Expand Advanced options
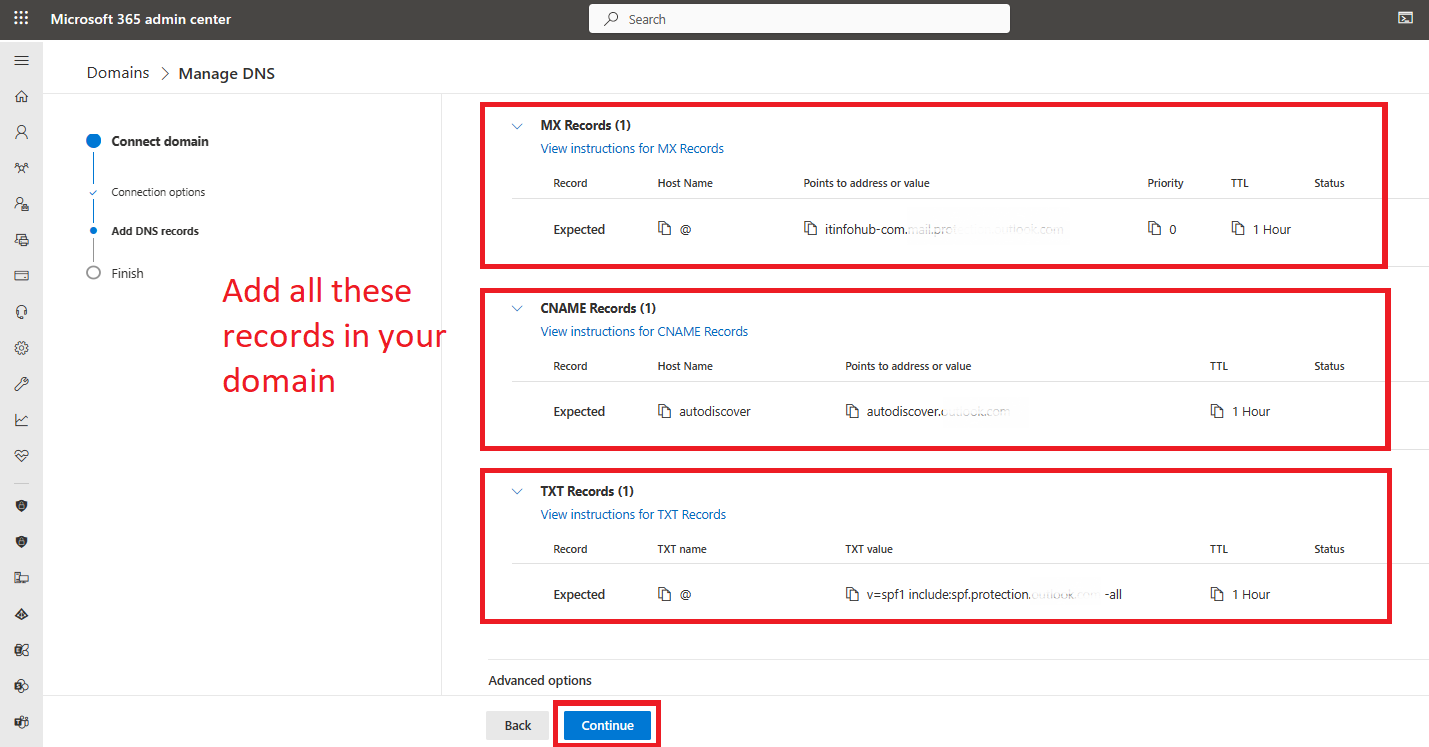Image resolution: width=1429 pixels, height=747 pixels. click(540, 680)
